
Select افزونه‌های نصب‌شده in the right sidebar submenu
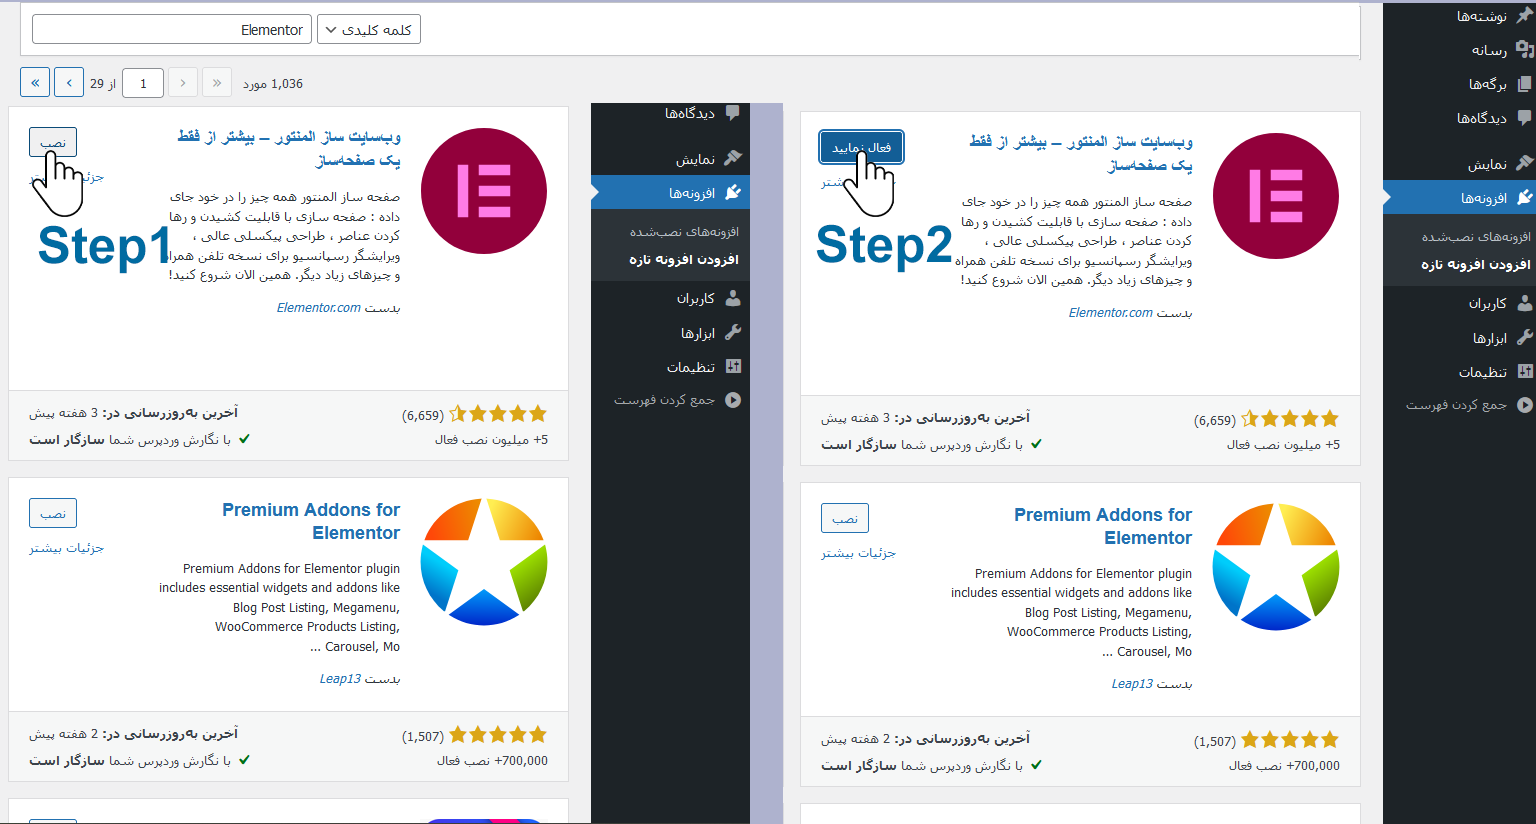coord(1476,237)
